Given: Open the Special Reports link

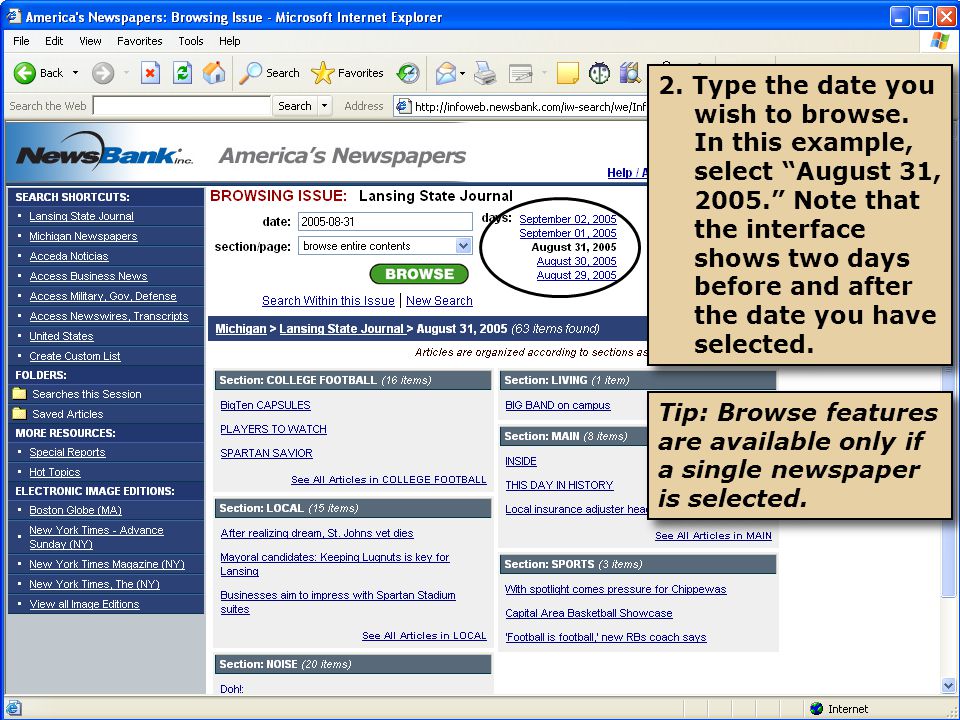Looking at the screenshot, I should click(x=67, y=452).
